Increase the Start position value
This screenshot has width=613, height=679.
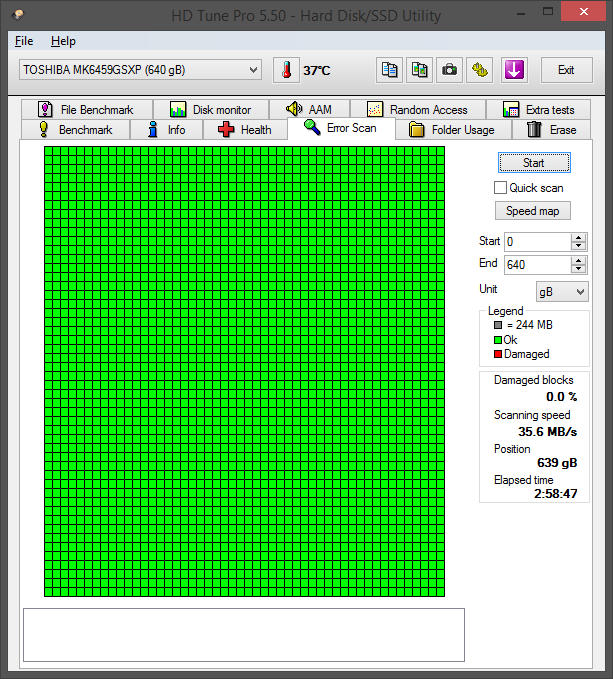[x=578, y=237]
